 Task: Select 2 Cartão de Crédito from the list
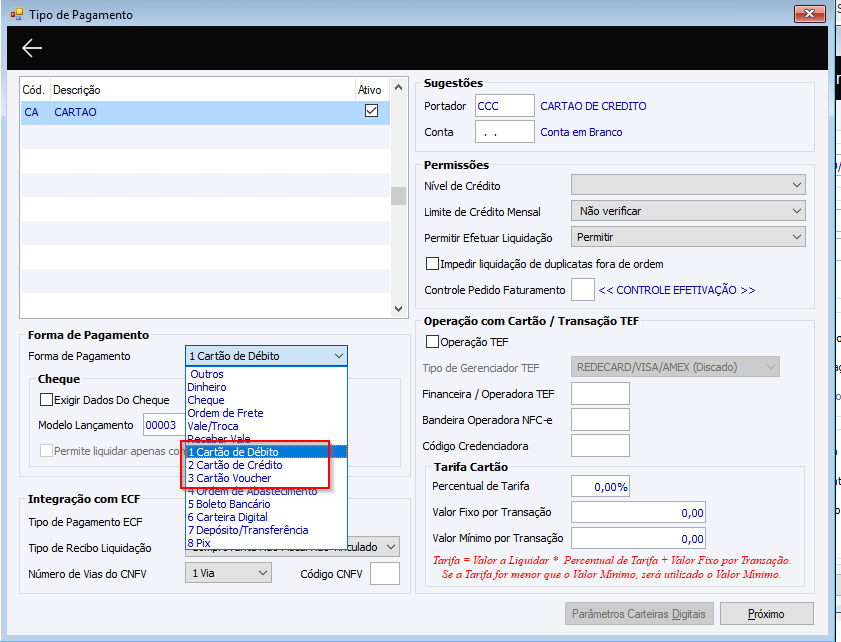pyautogui.click(x=235, y=465)
